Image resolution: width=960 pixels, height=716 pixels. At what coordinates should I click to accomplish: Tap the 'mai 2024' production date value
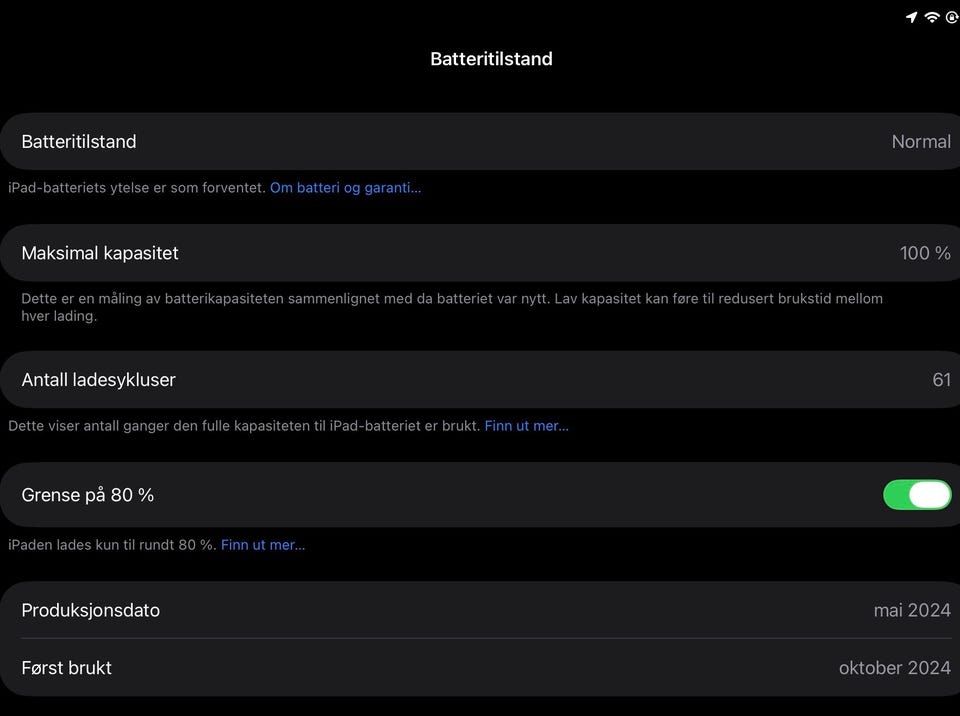click(x=911, y=610)
